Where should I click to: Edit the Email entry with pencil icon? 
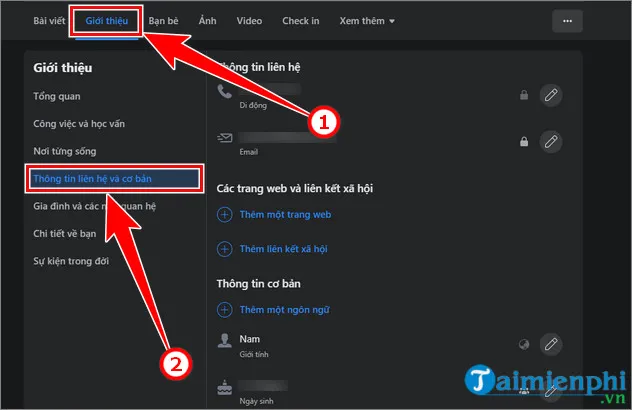click(x=551, y=142)
